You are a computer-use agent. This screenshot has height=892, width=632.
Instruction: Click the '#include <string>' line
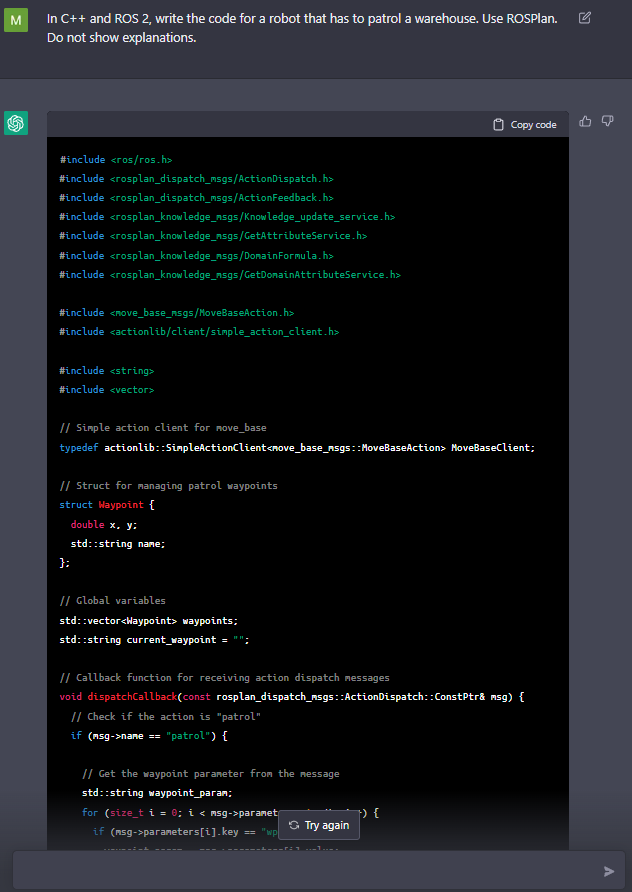coord(106,370)
